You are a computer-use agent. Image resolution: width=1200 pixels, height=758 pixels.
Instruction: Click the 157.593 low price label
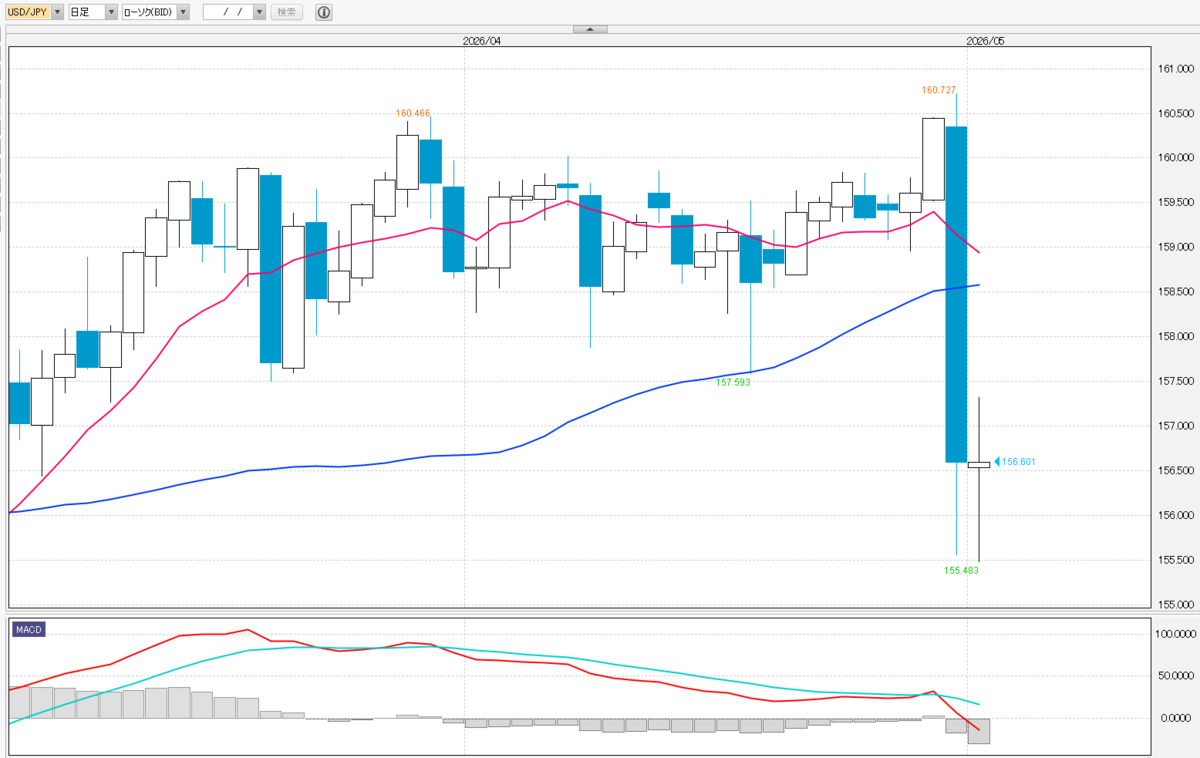735,382
